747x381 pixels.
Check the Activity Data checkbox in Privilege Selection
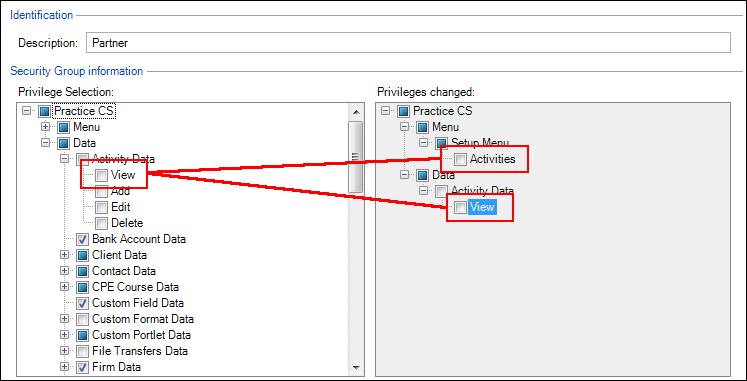pos(83,159)
